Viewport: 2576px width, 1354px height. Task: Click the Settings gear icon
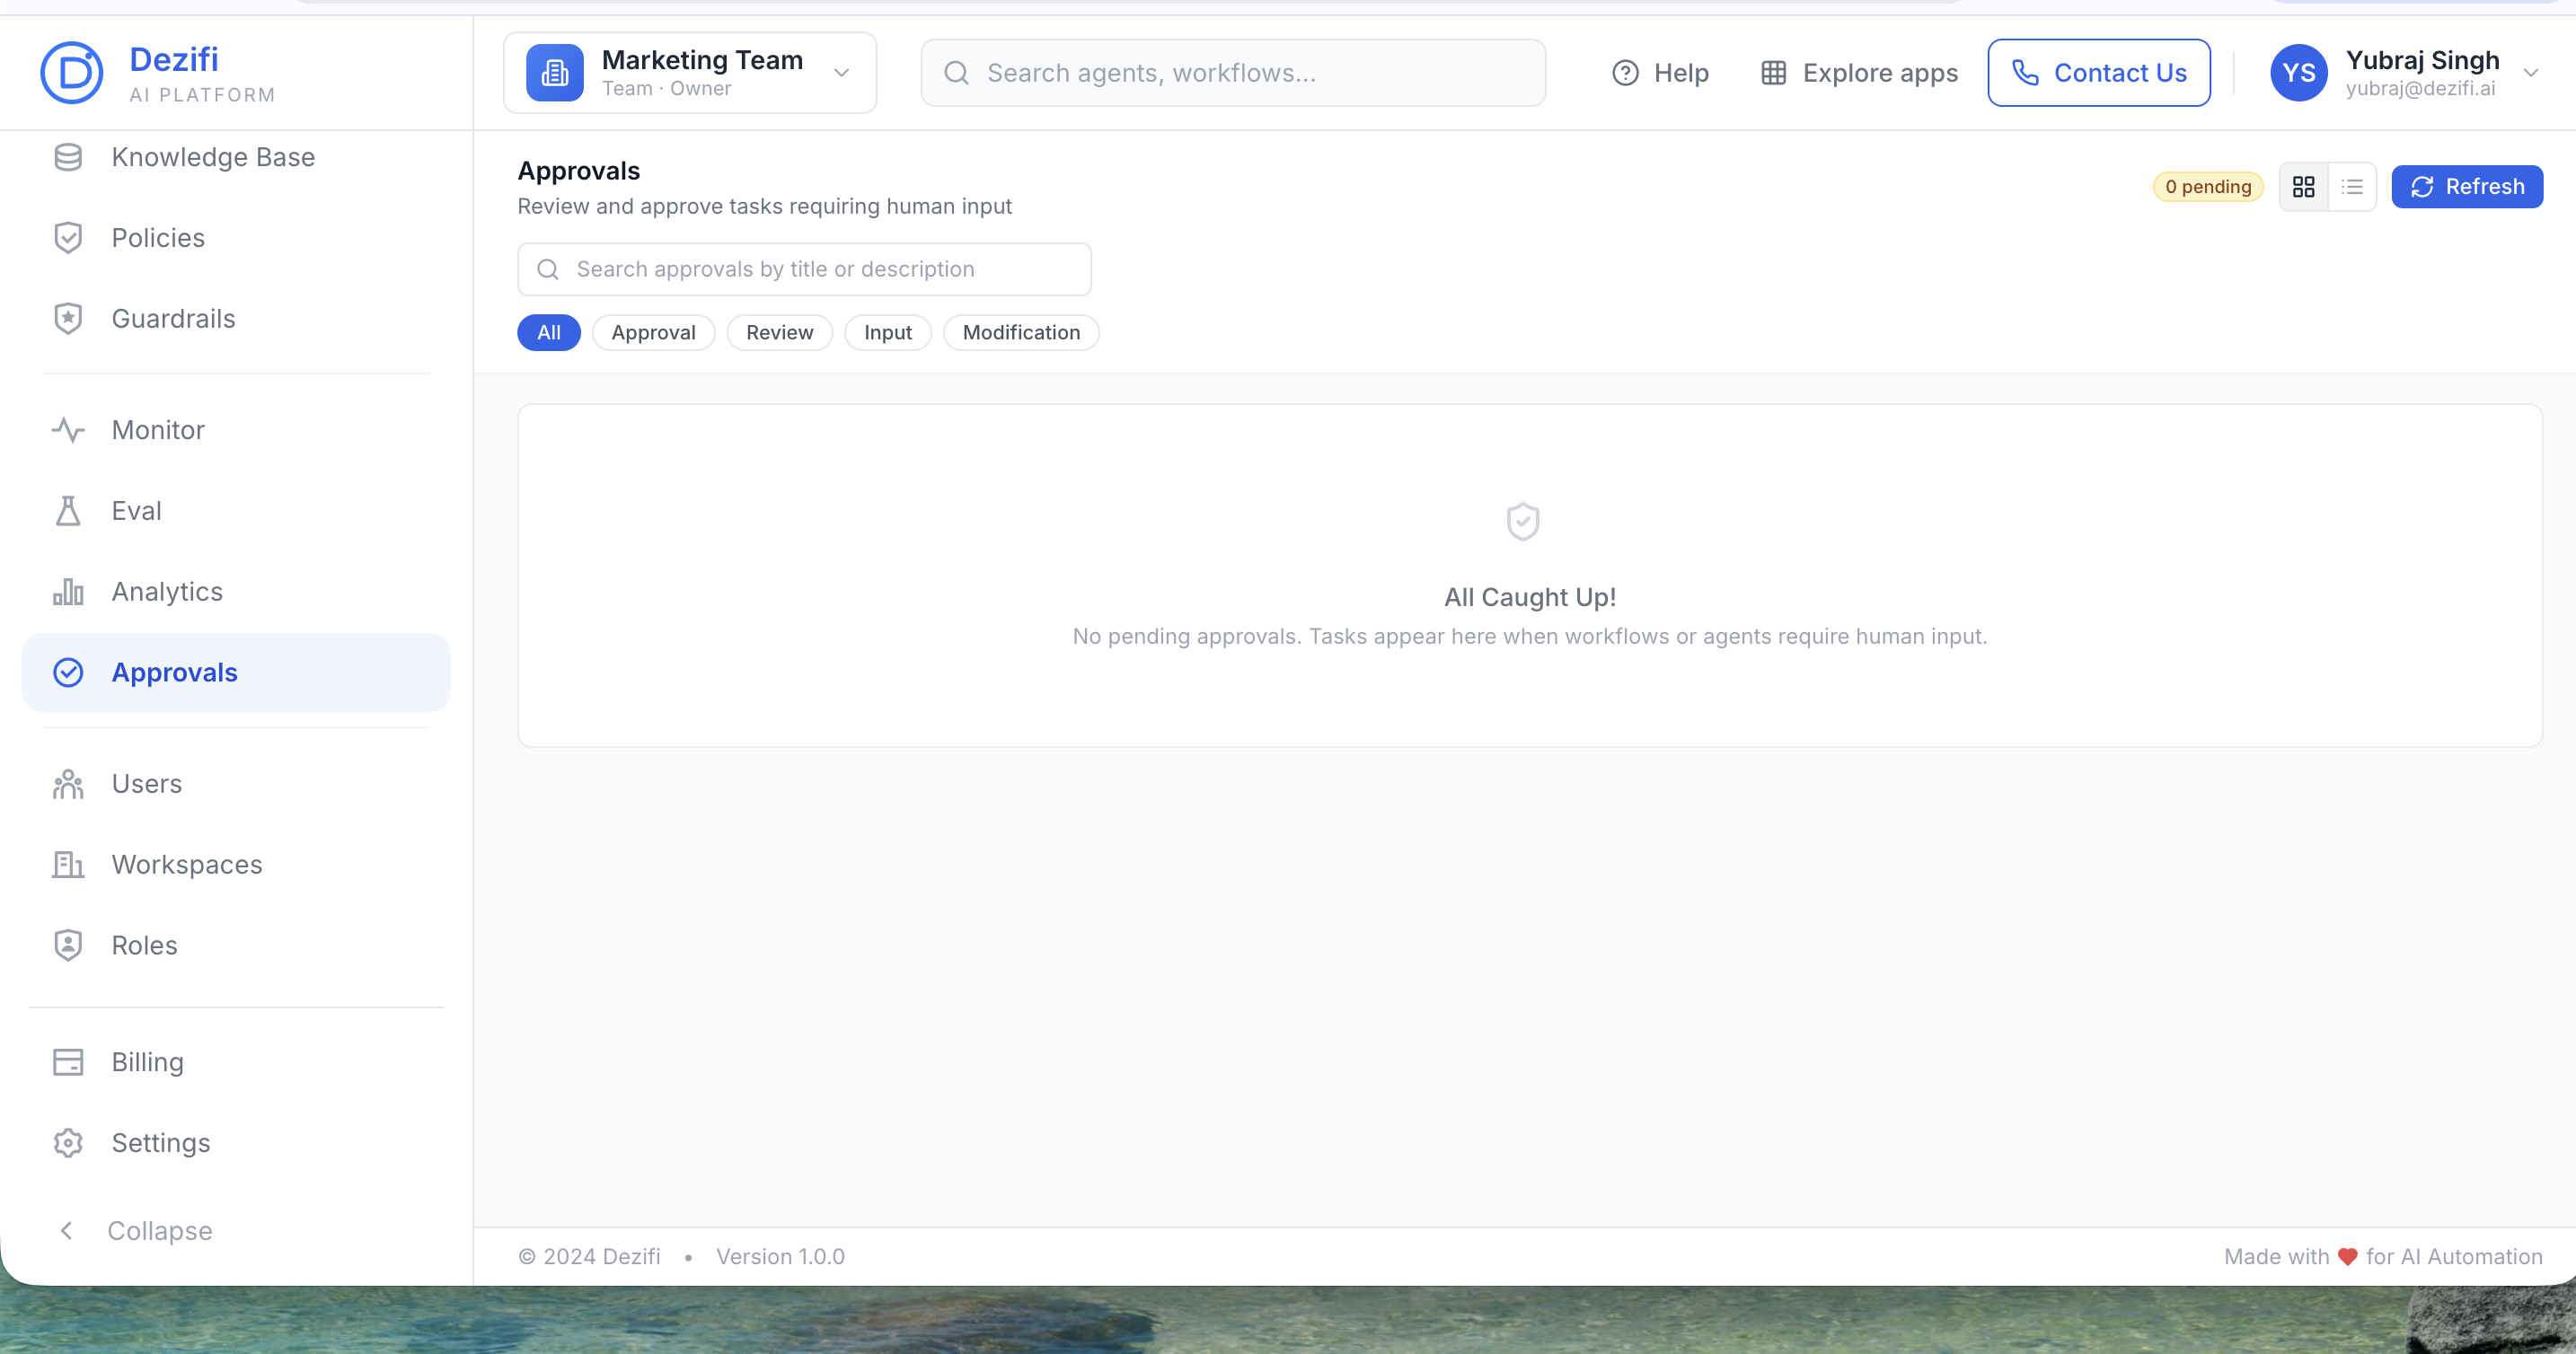68,1143
